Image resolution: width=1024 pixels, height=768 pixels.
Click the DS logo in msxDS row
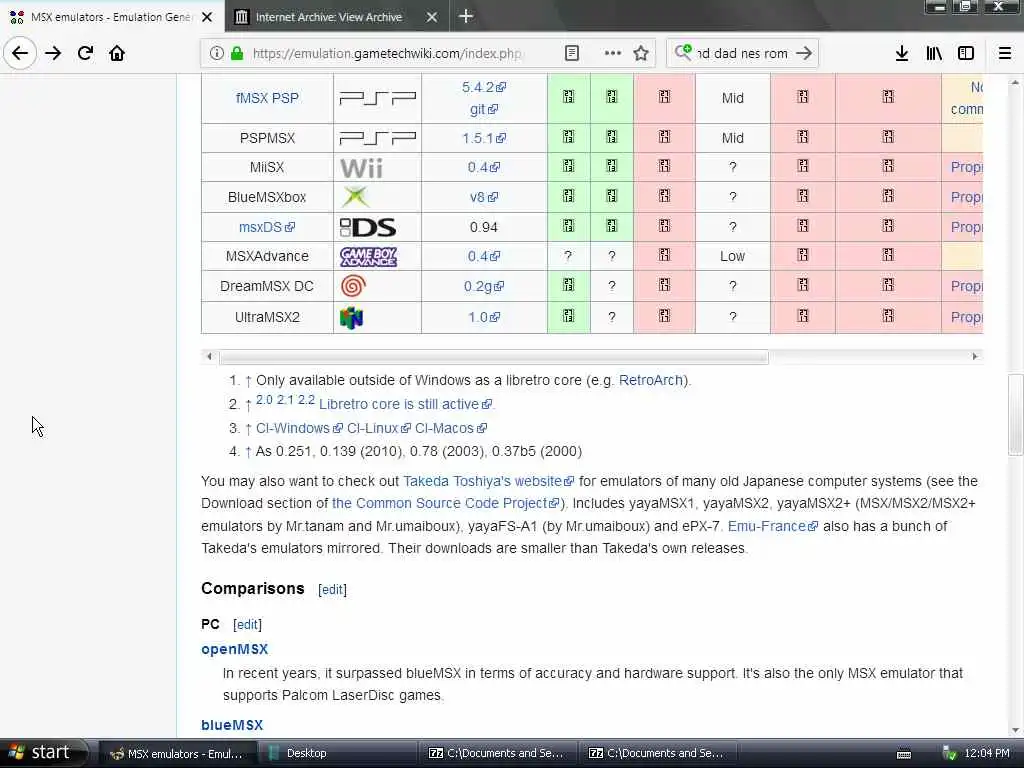368,227
